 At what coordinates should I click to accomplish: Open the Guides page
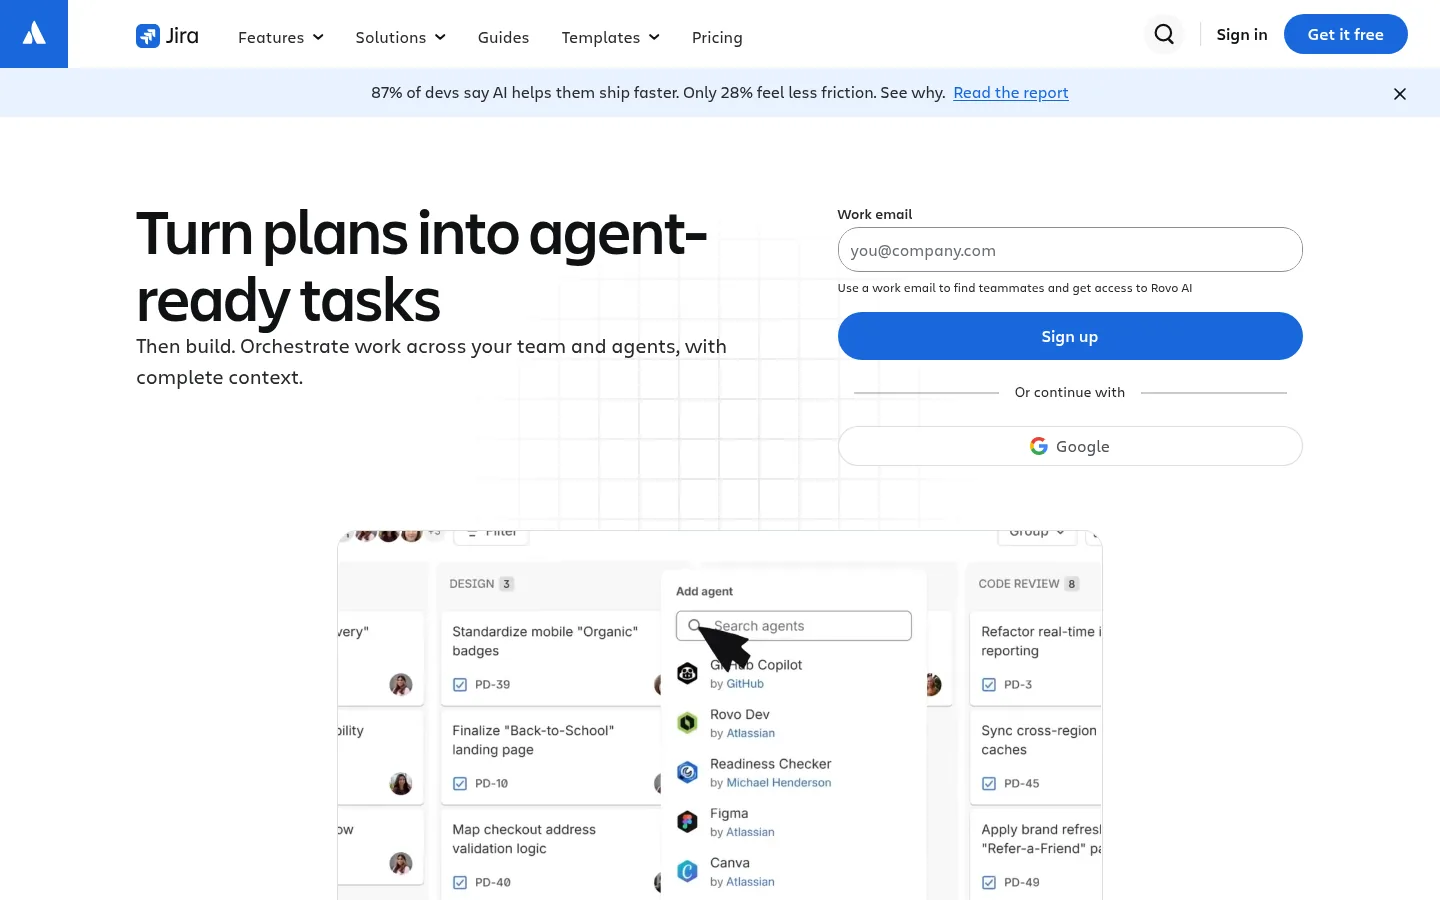[503, 37]
